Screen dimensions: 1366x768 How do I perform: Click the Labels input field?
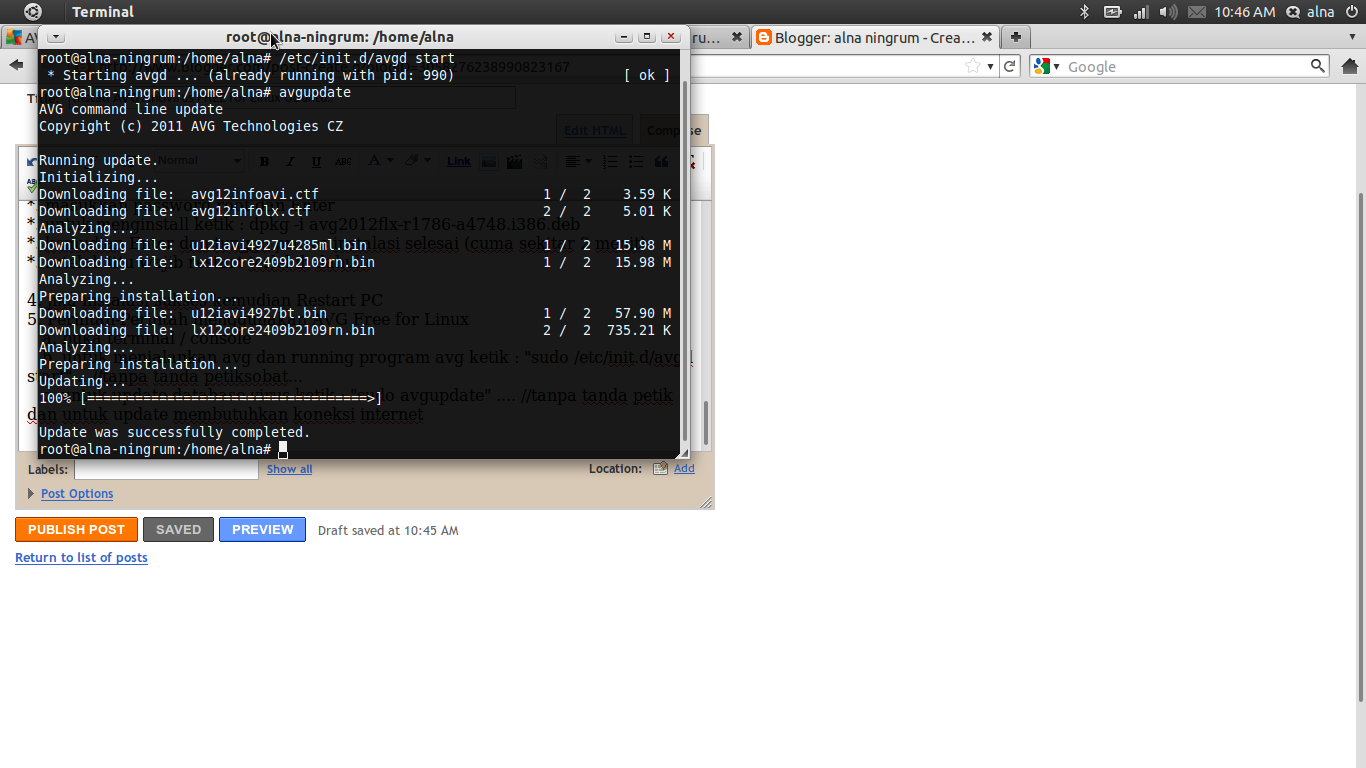[x=165, y=469]
